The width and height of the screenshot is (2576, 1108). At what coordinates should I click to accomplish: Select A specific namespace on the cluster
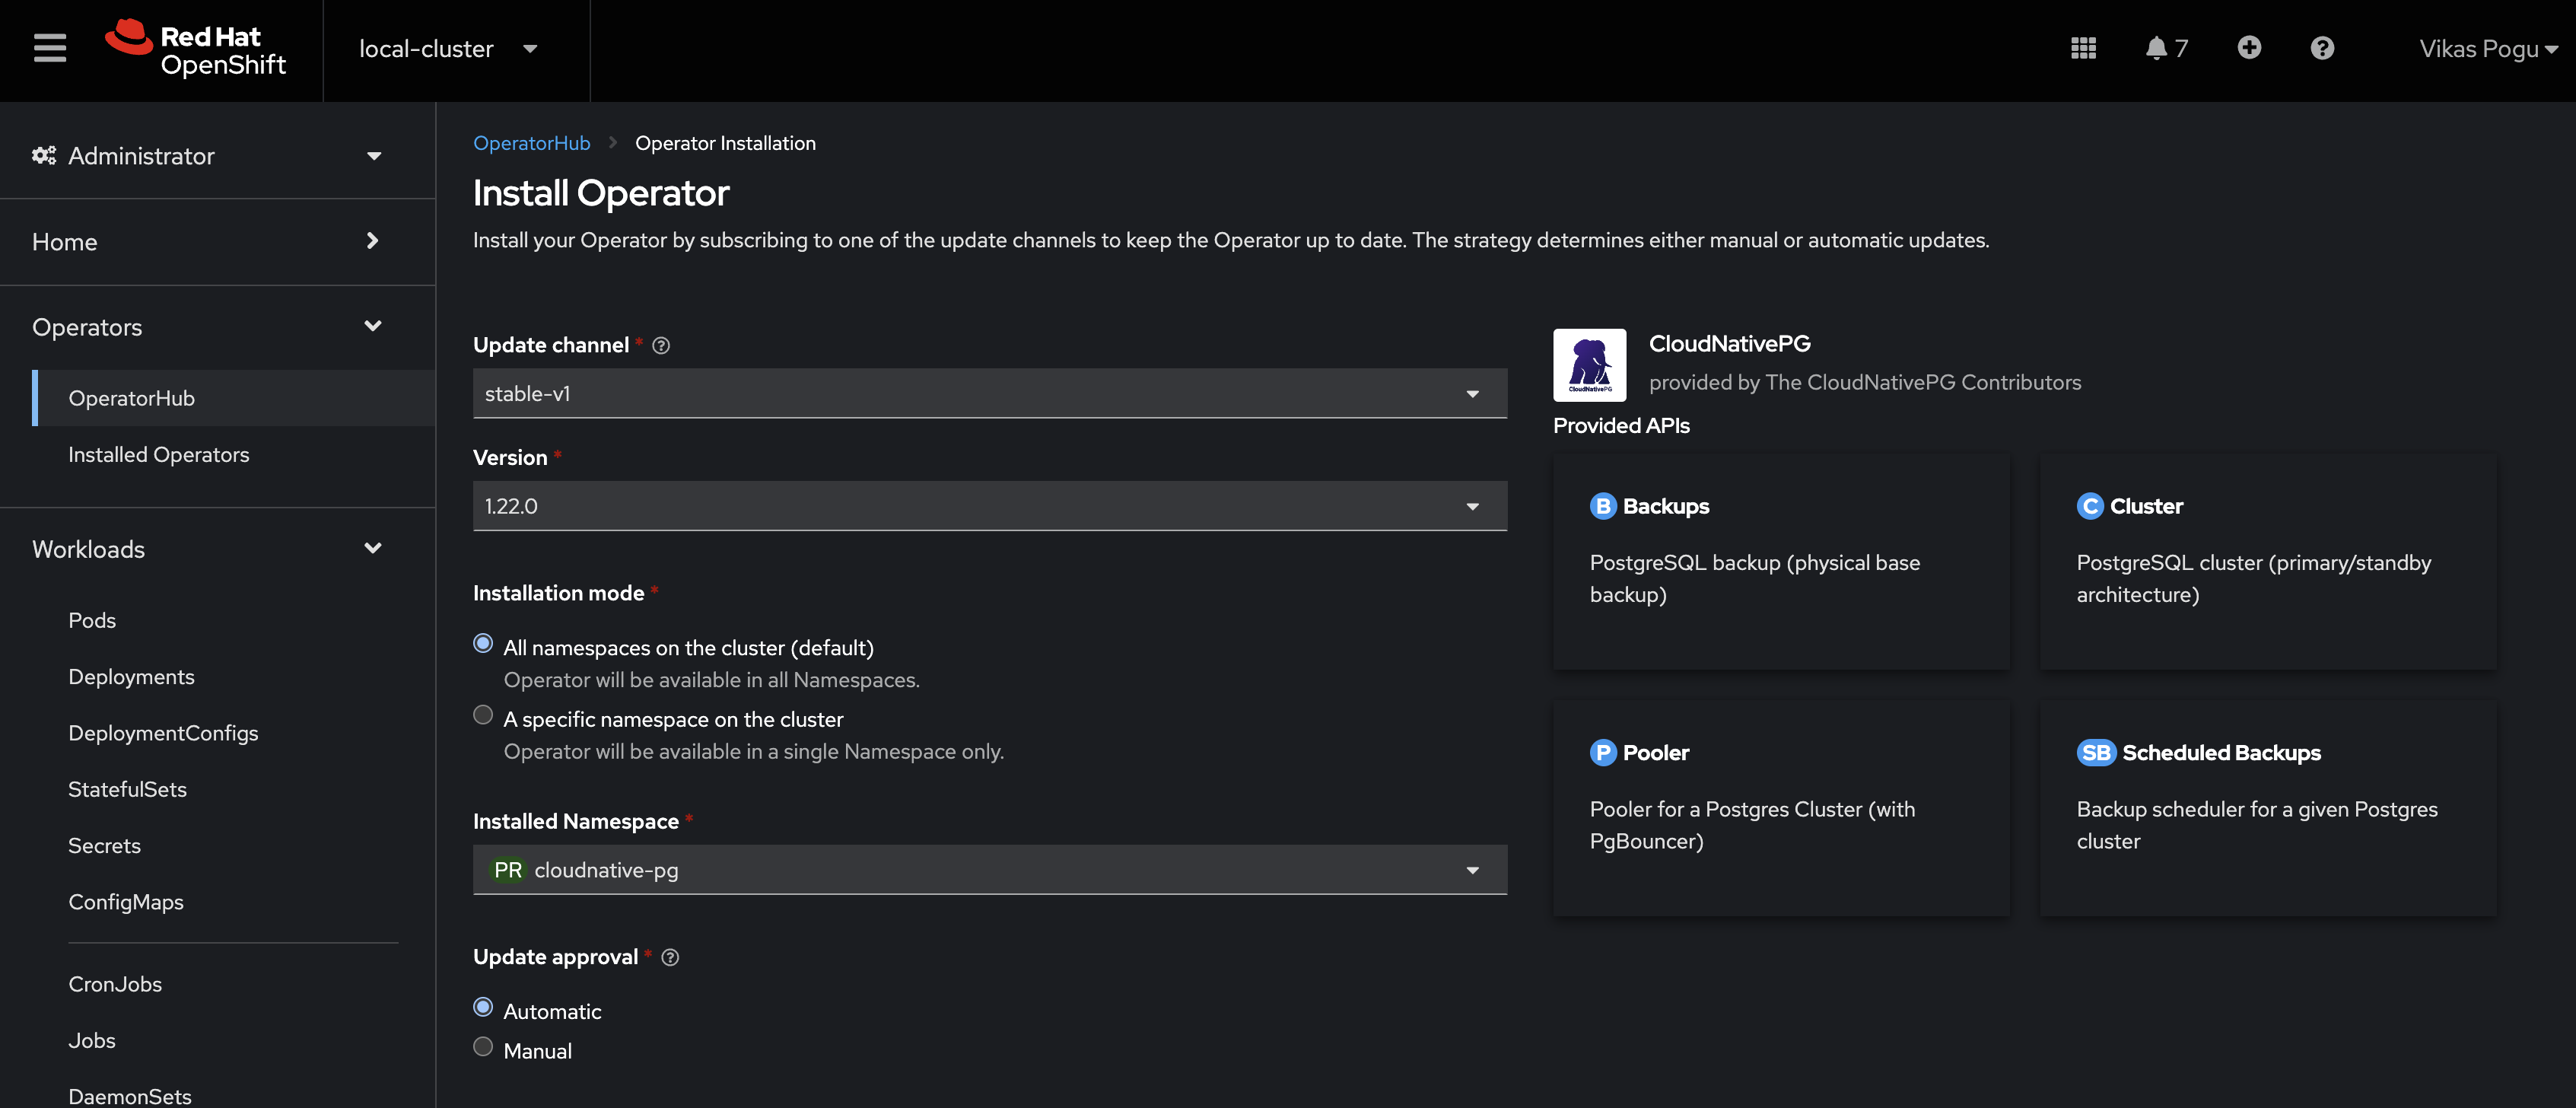coord(483,715)
